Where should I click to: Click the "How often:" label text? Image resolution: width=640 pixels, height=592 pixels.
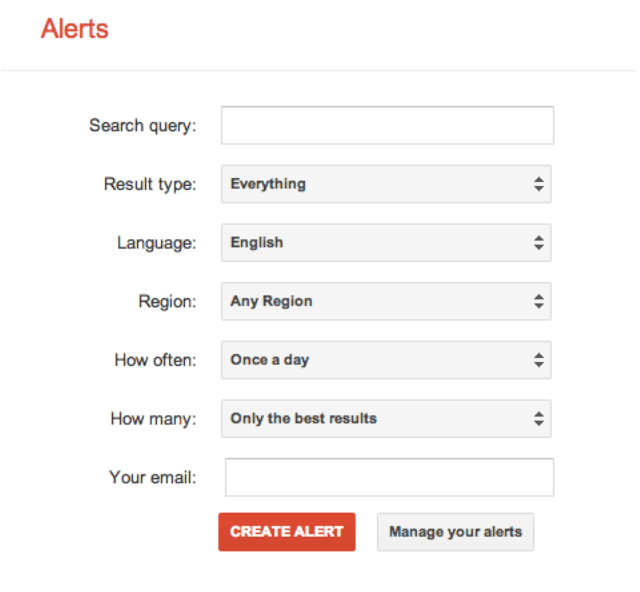pyautogui.click(x=155, y=360)
